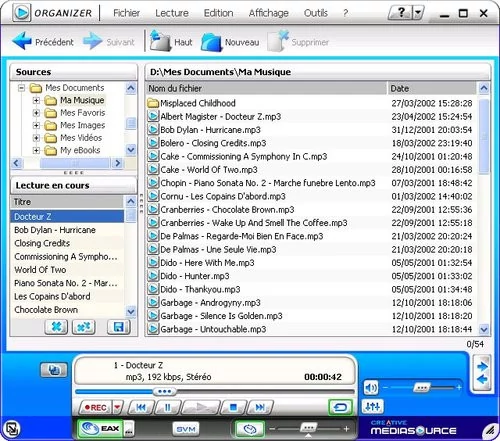Image resolution: width=500 pixels, height=441 pixels.
Task: Toggle the repeat mode button
Action: coord(340,407)
